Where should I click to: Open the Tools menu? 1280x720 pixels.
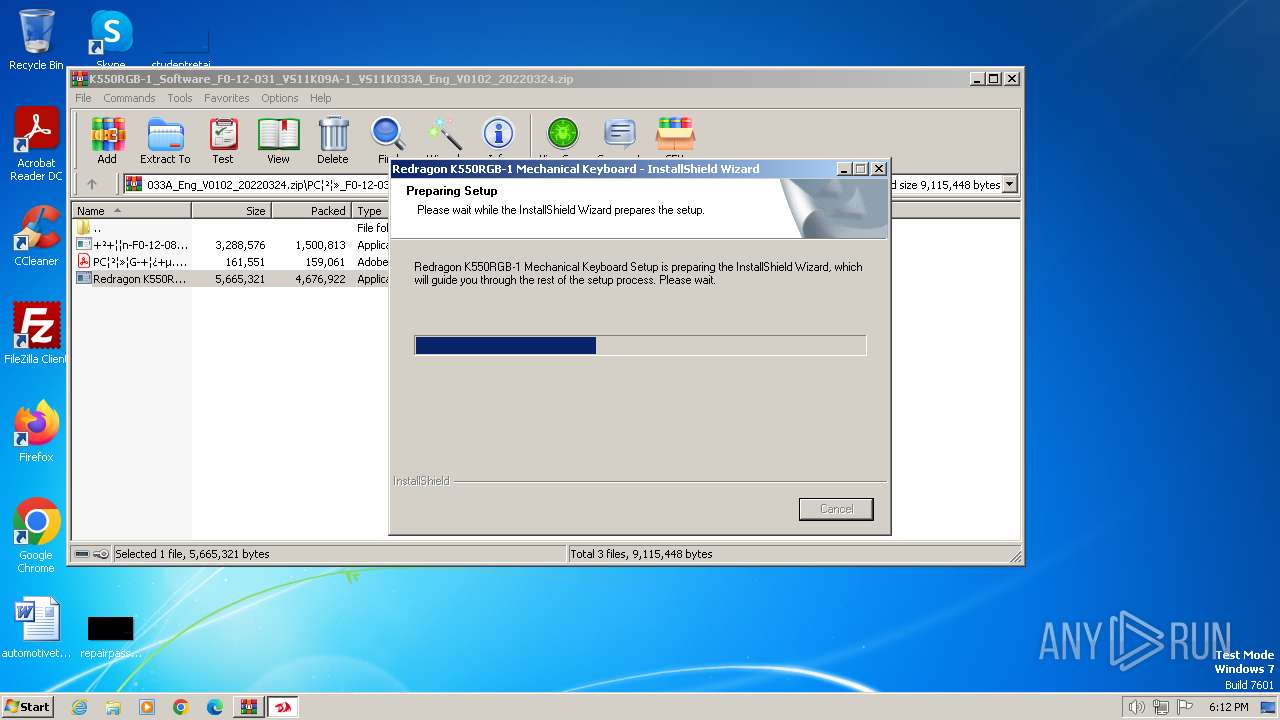coord(180,98)
